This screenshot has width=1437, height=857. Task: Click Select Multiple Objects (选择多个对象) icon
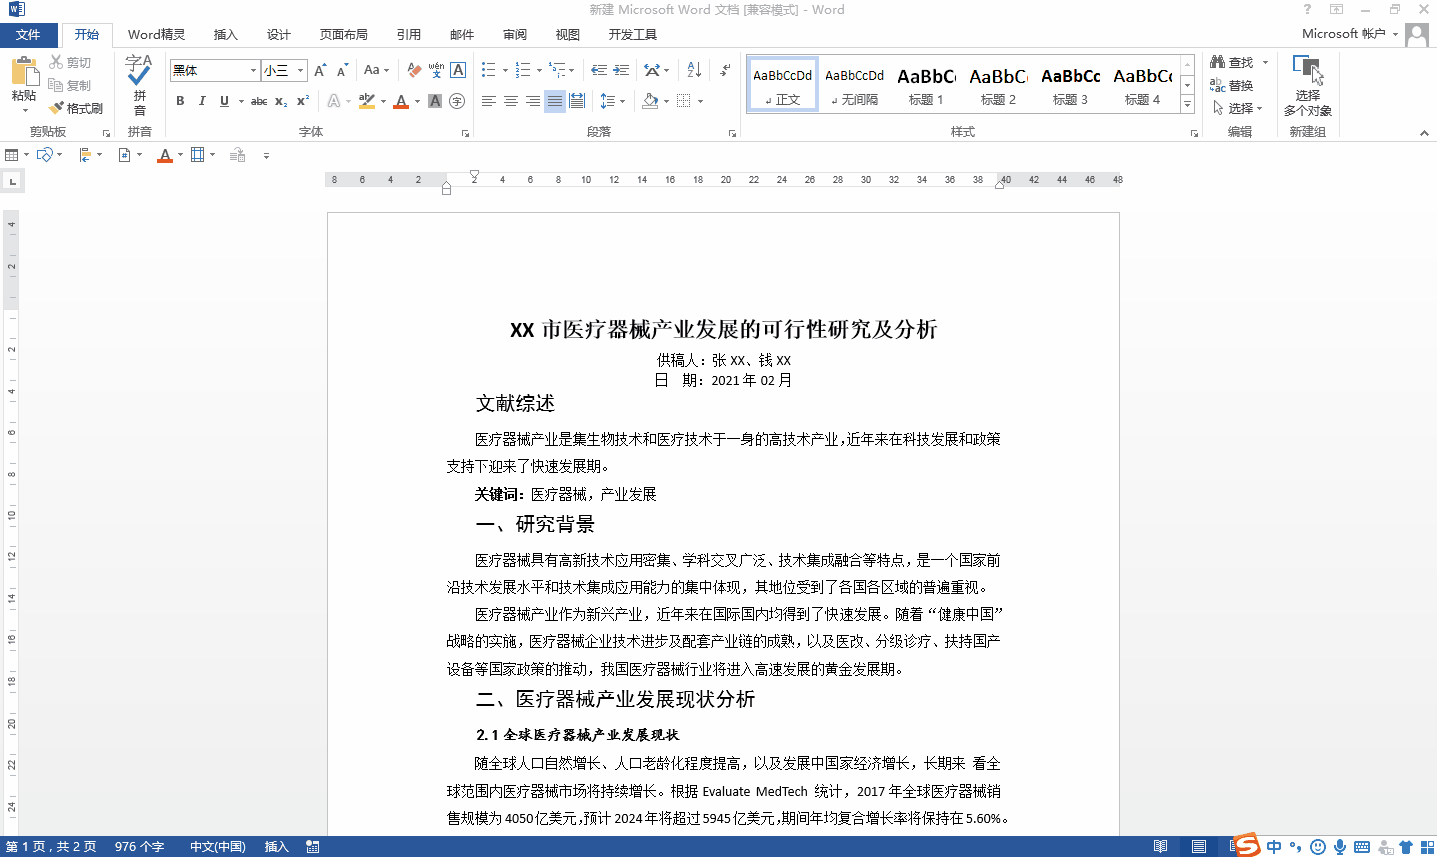(x=1307, y=85)
